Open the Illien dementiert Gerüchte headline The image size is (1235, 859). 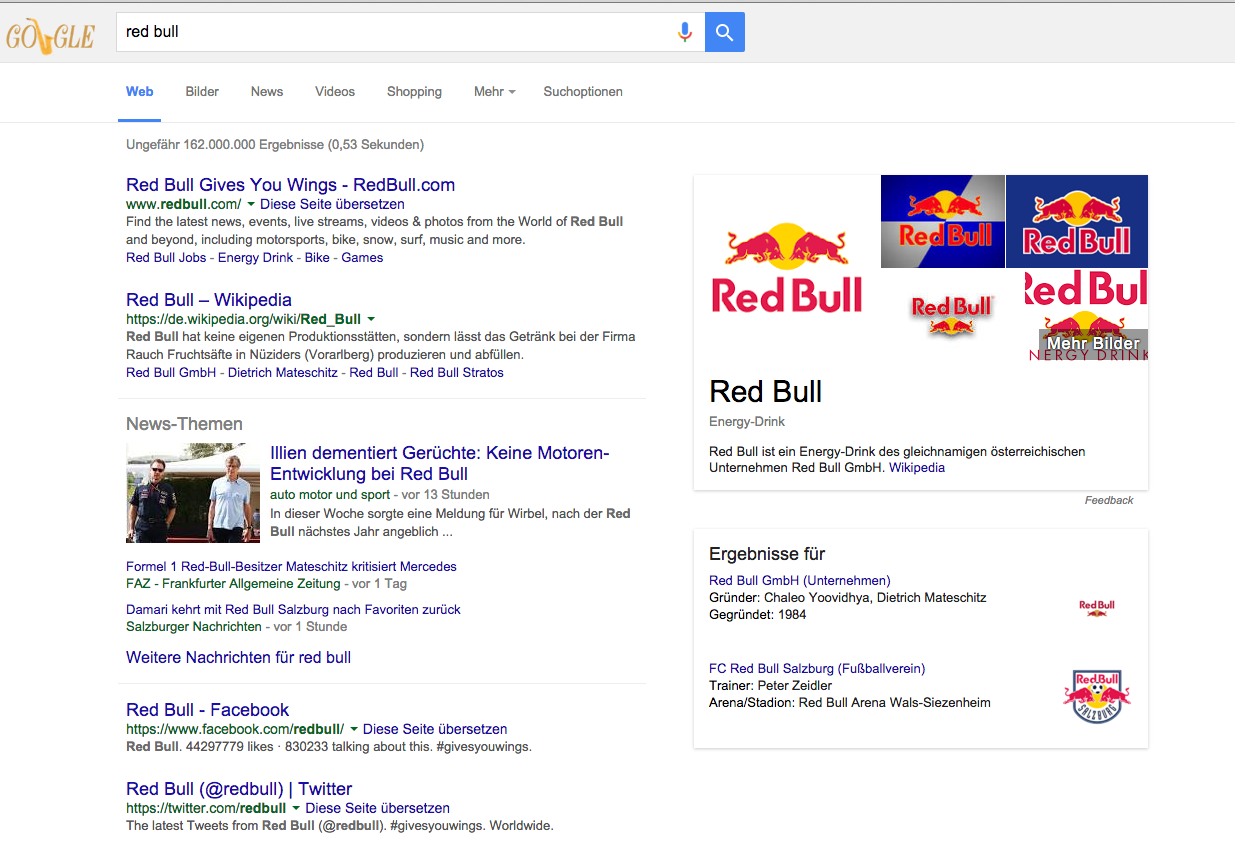tap(440, 464)
